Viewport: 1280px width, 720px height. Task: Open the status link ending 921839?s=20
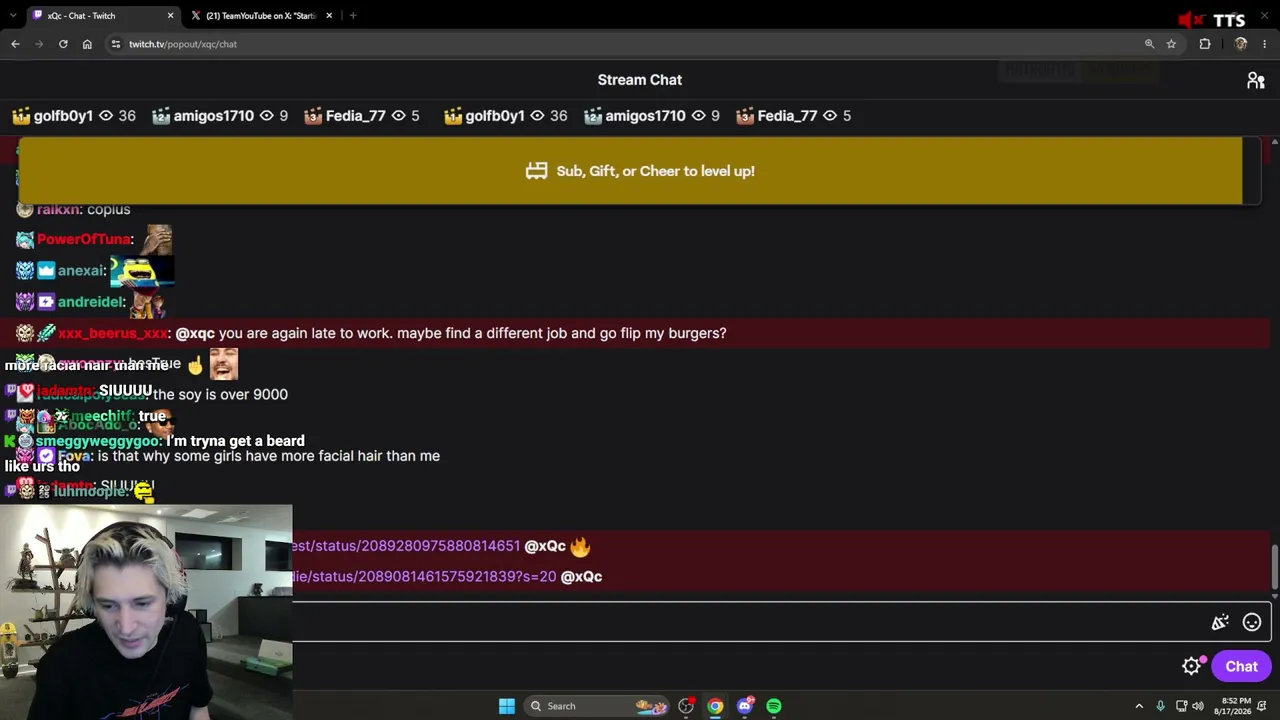coord(424,576)
